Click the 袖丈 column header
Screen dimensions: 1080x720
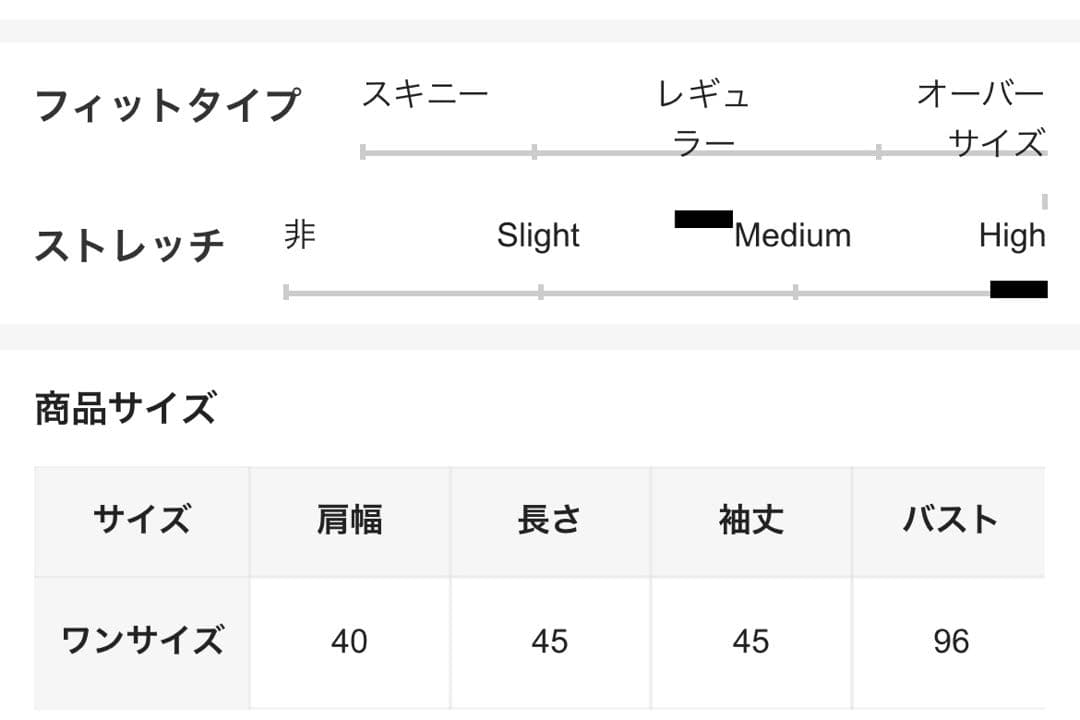point(751,521)
